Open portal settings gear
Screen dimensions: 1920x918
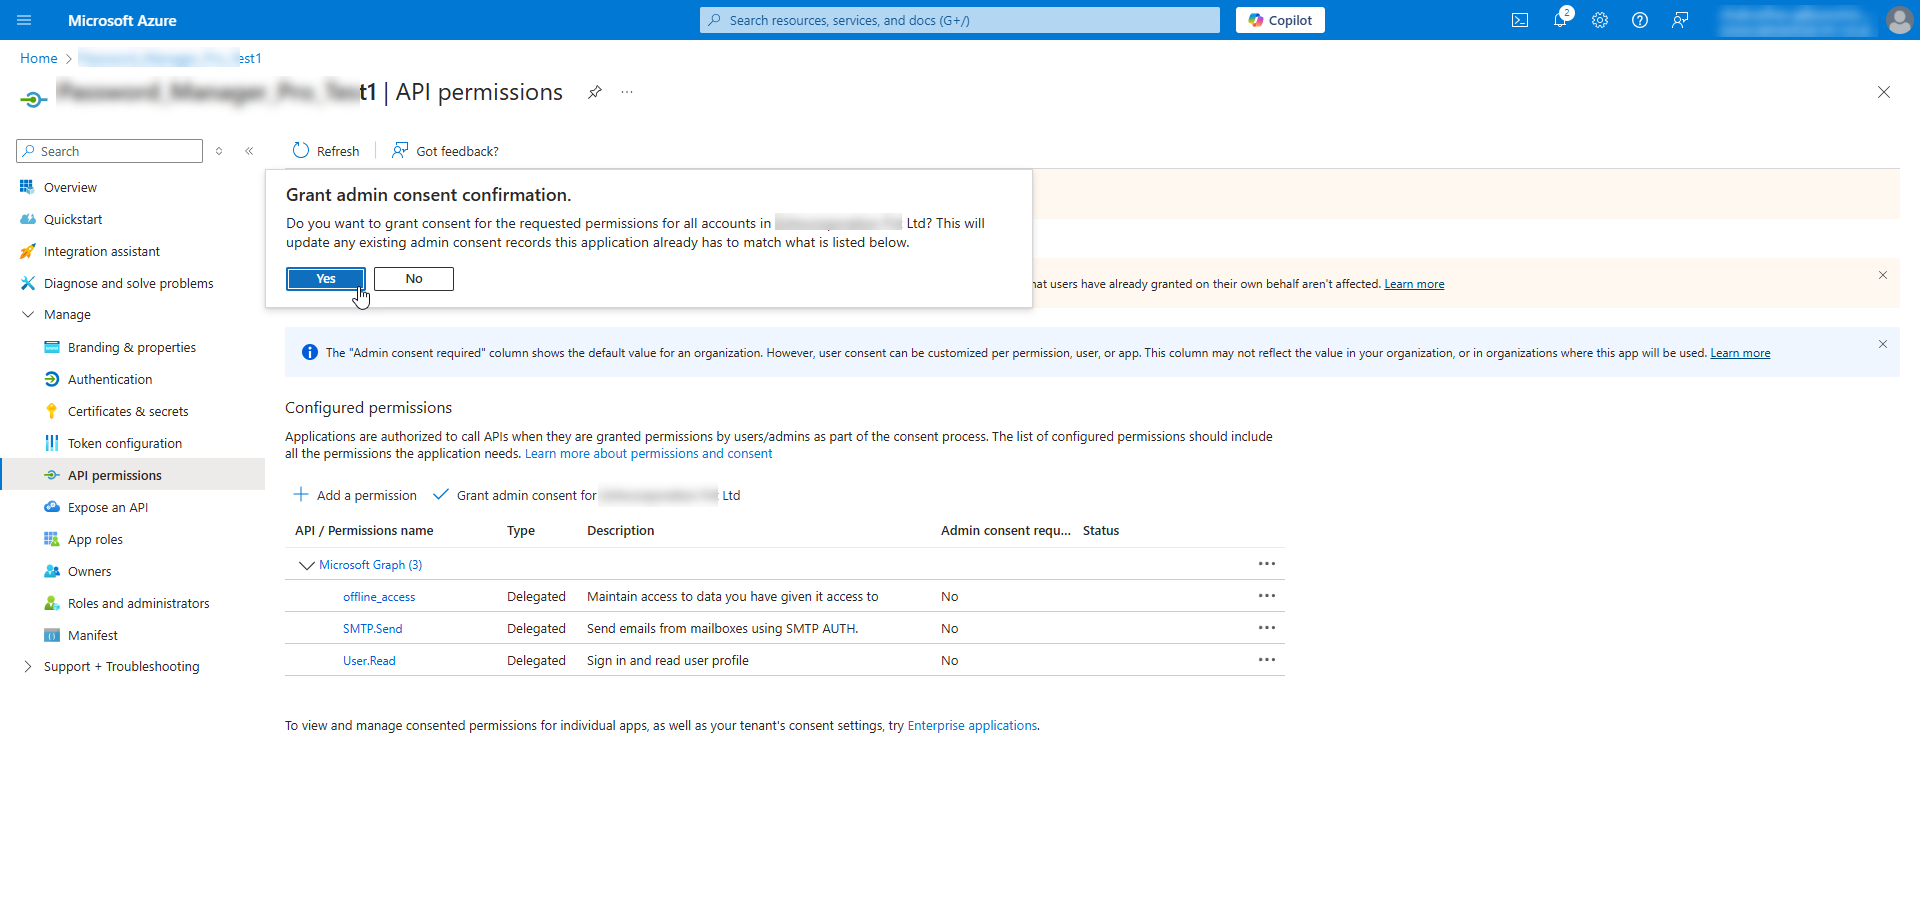(x=1600, y=20)
